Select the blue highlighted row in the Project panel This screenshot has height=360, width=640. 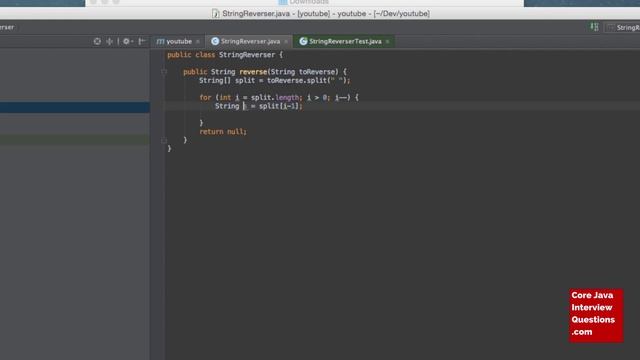[x=75, y=107]
